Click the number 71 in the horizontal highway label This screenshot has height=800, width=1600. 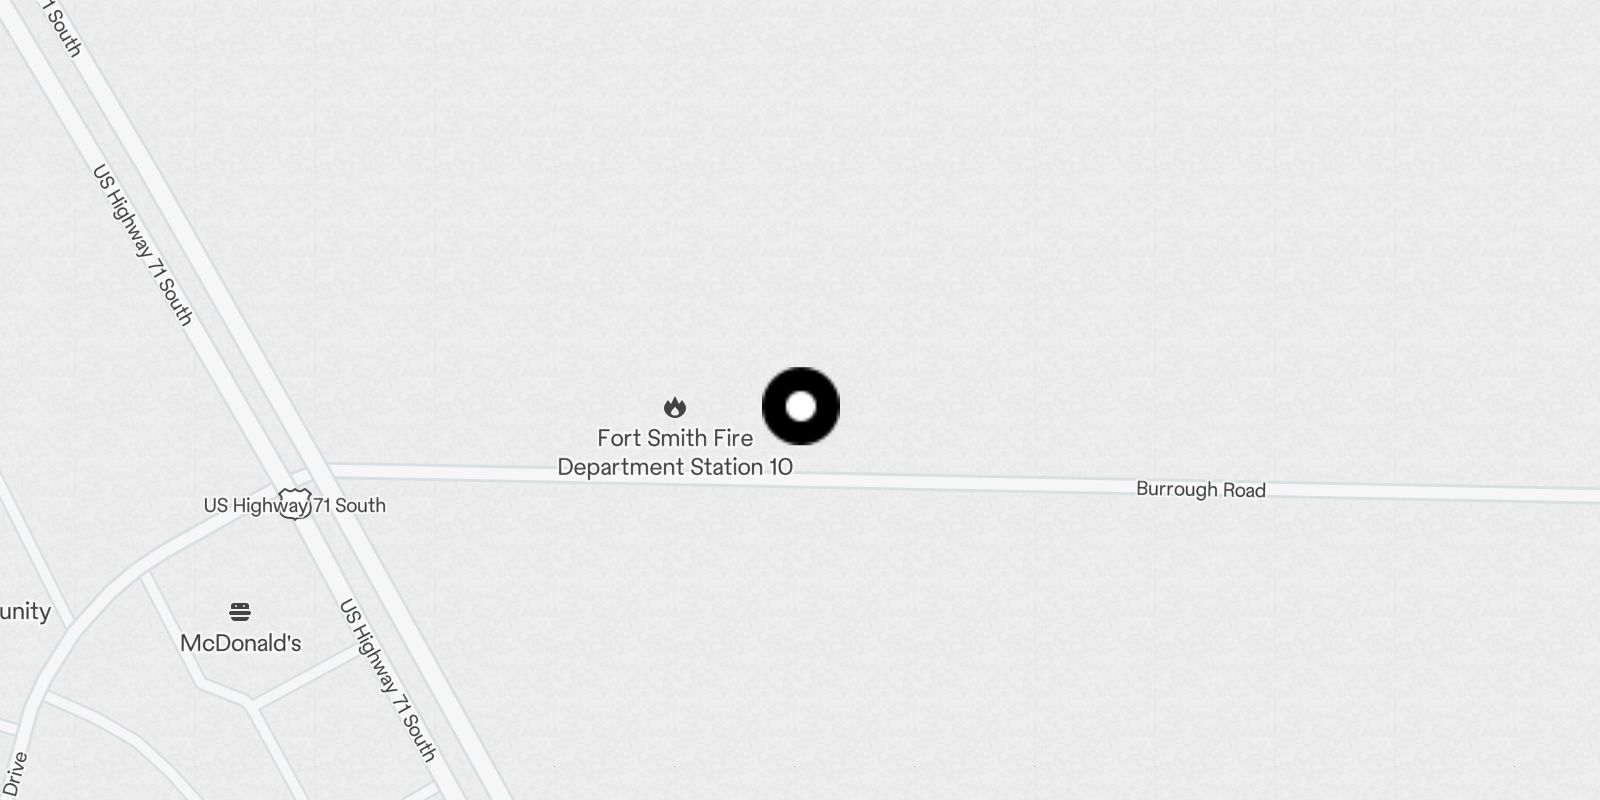[x=322, y=505]
